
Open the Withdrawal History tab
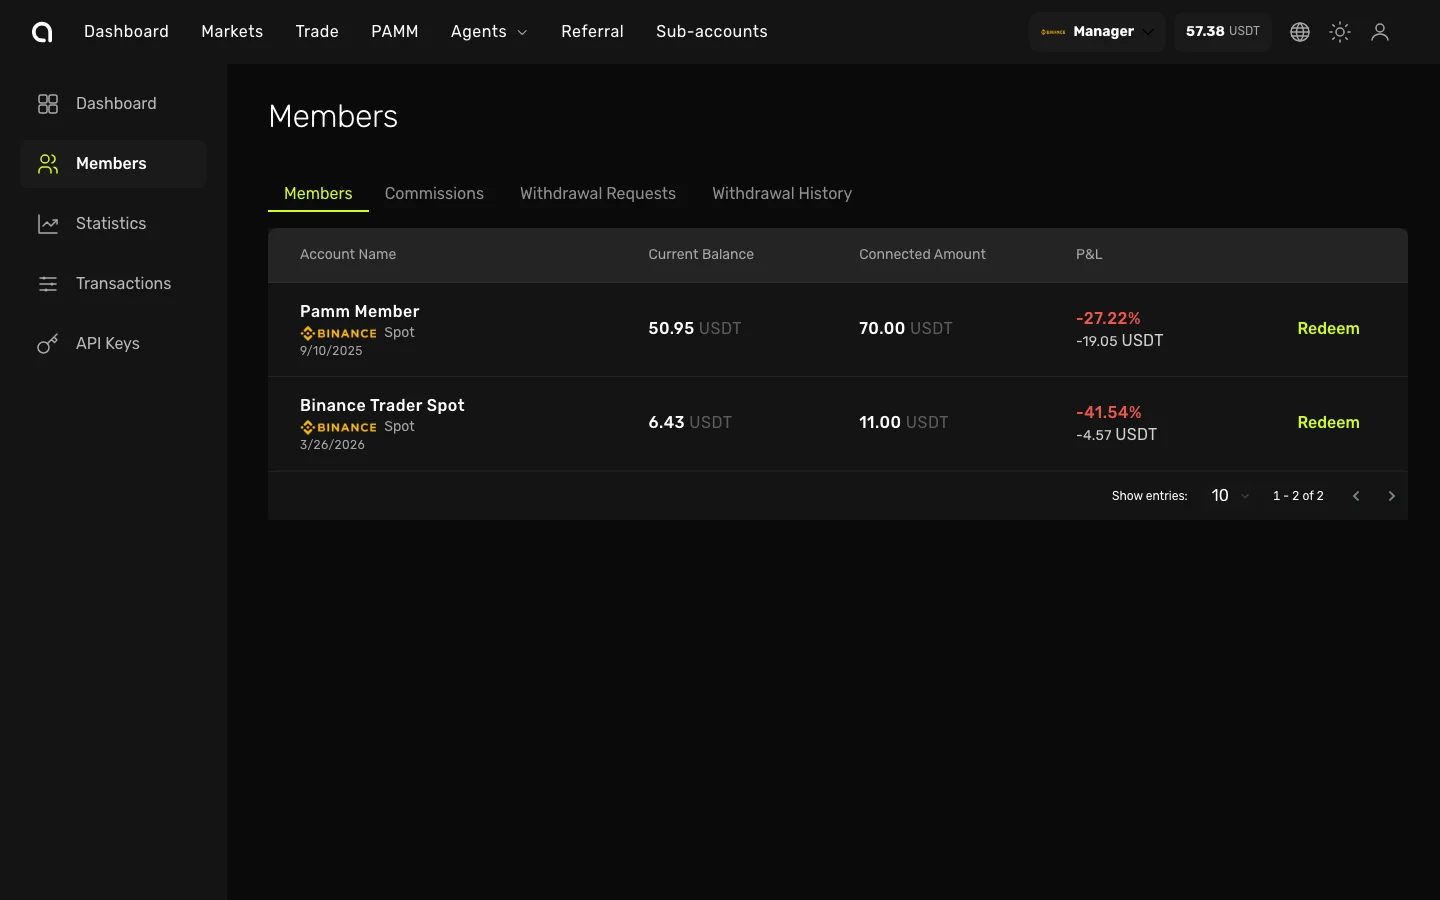click(x=781, y=194)
